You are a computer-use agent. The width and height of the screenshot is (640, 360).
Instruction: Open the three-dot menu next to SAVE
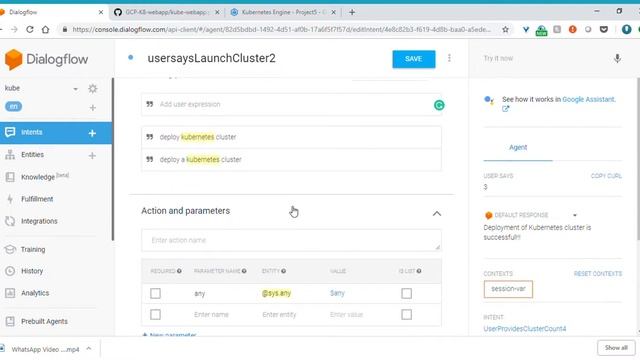coord(449,58)
